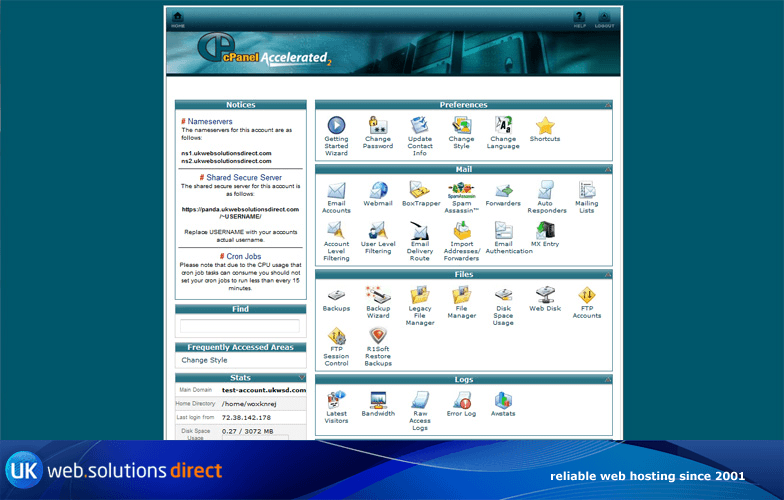Open the Backup Wizard
784x500 pixels.
[x=377, y=295]
